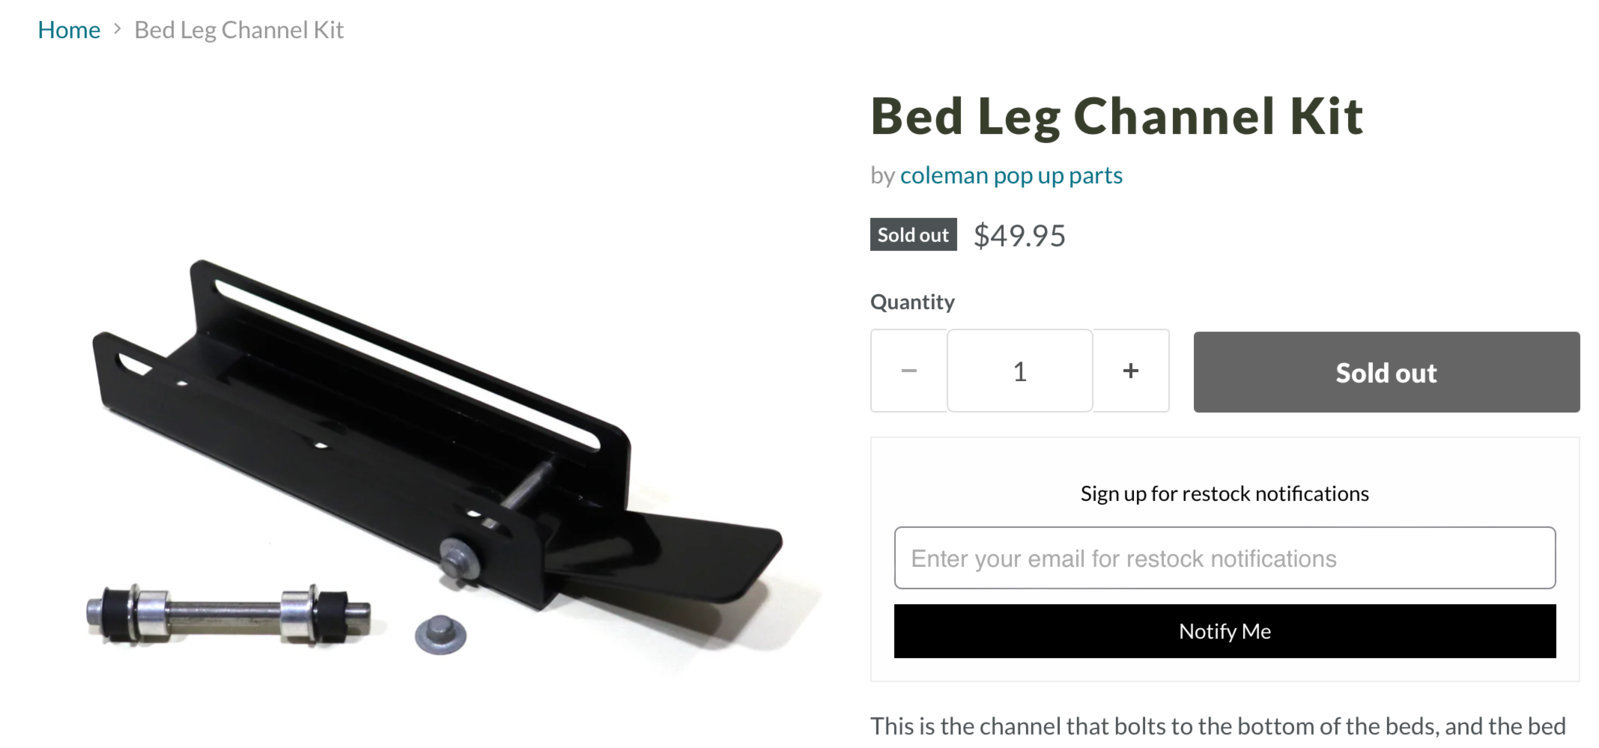Click the breadcrumb chevron separator
The width and height of the screenshot is (1599, 748).
point(117,29)
